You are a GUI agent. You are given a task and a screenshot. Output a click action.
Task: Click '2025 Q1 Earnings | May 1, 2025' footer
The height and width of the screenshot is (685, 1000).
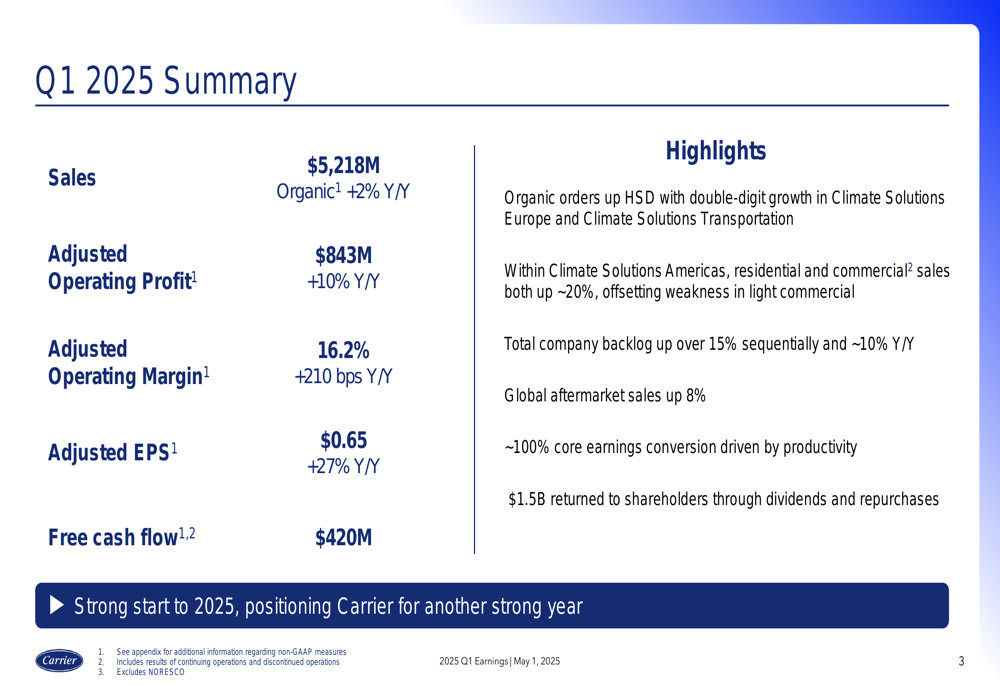(x=499, y=661)
